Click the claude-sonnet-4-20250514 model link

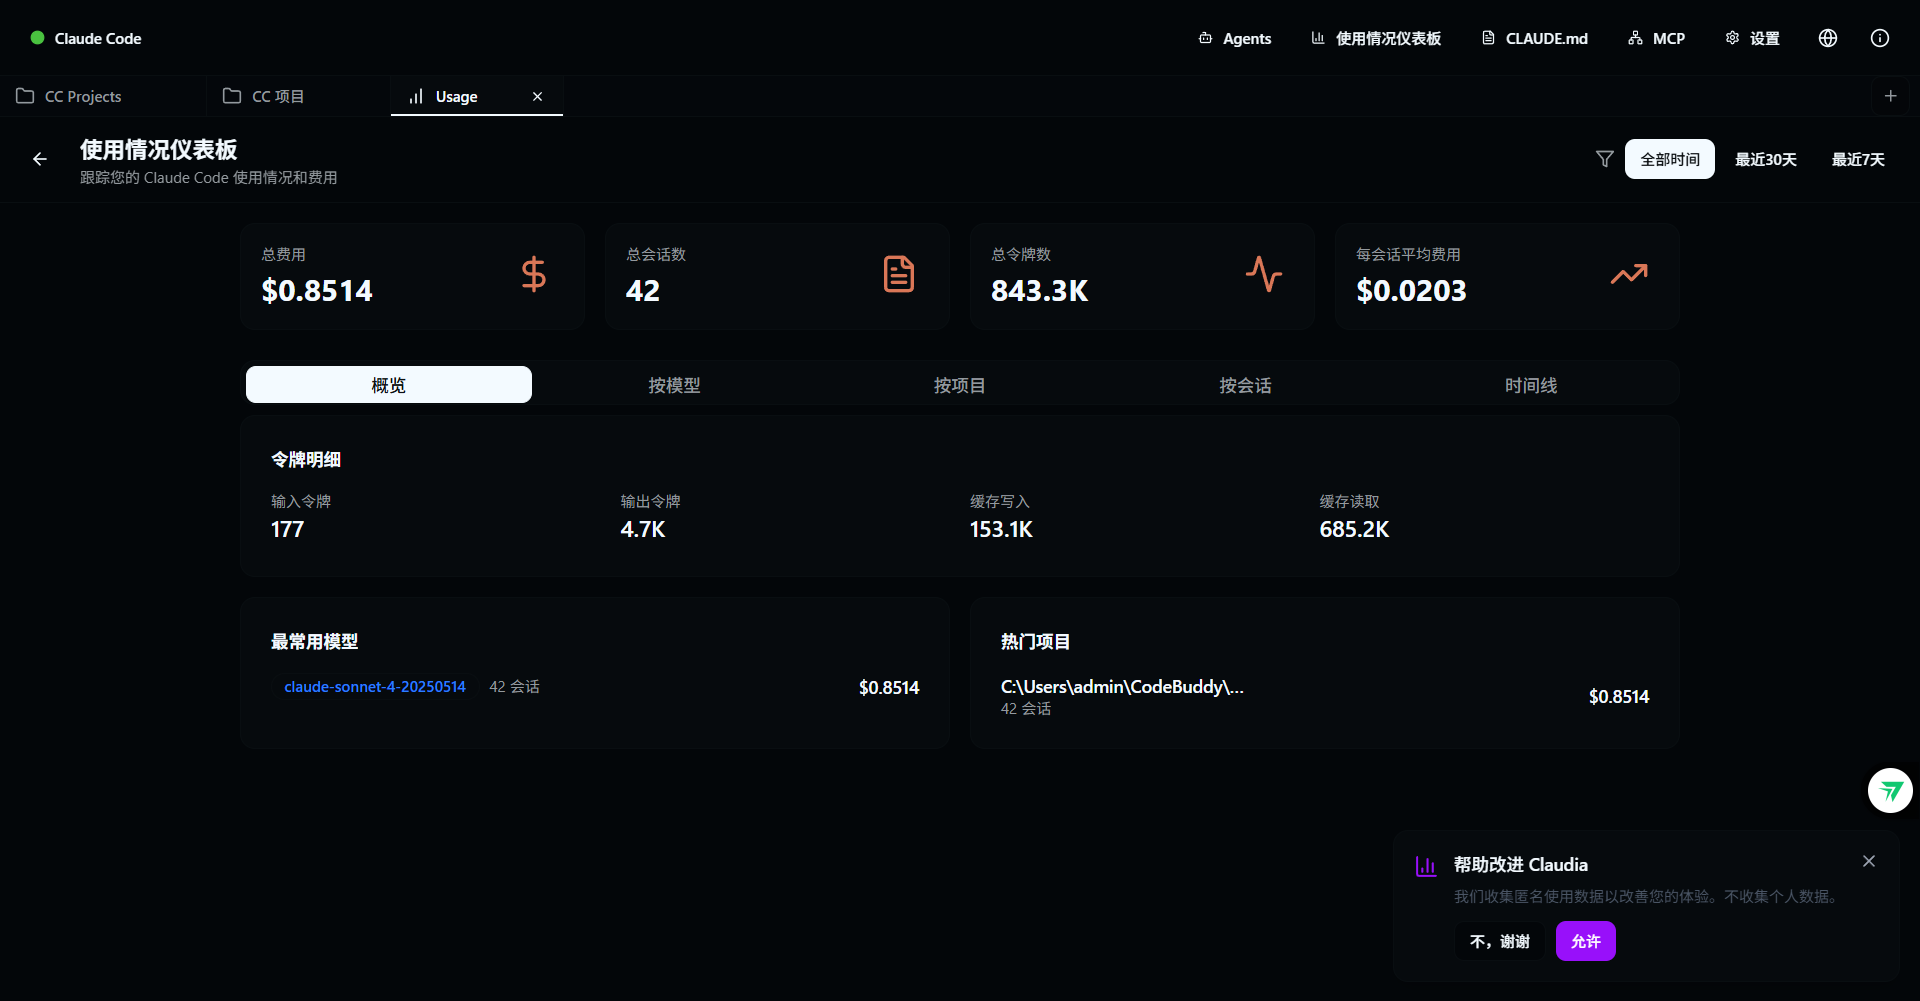point(375,687)
